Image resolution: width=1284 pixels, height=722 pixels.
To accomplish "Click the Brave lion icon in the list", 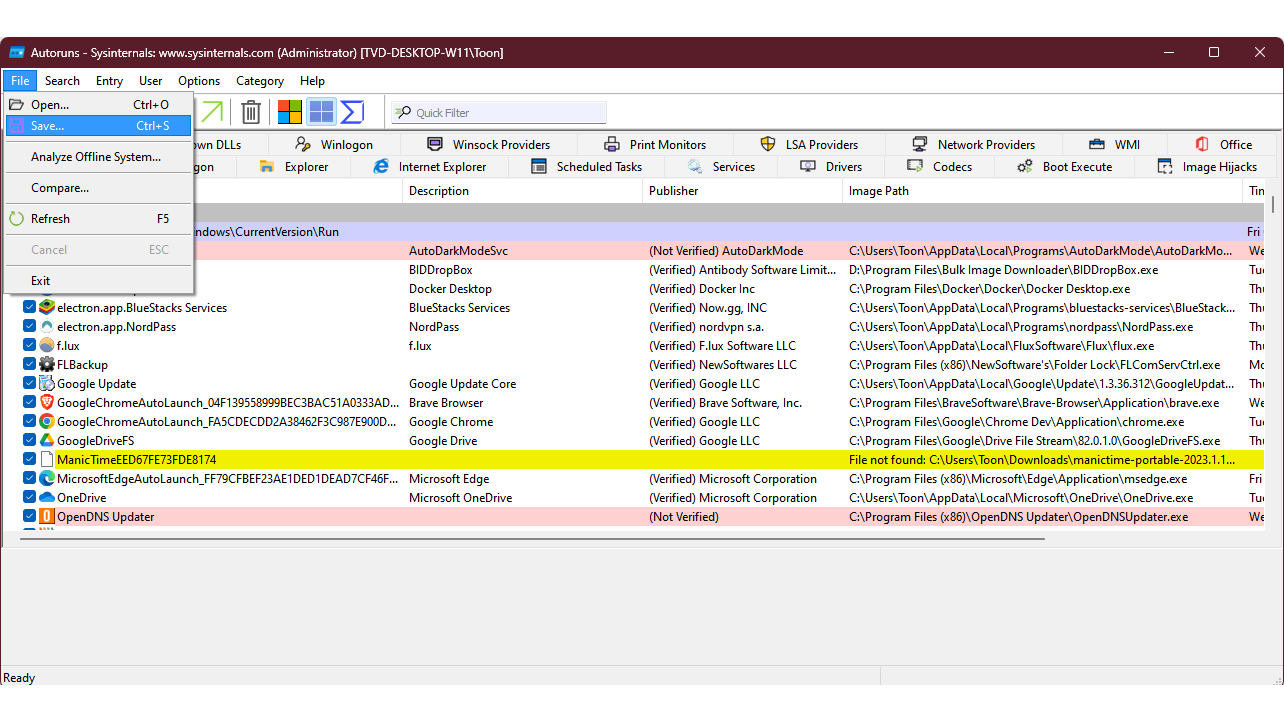I will pyautogui.click(x=46, y=403).
